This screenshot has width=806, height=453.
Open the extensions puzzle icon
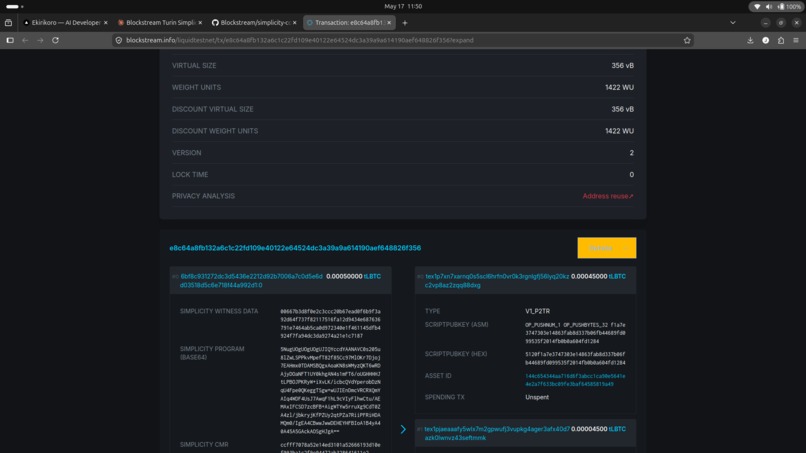click(781, 40)
